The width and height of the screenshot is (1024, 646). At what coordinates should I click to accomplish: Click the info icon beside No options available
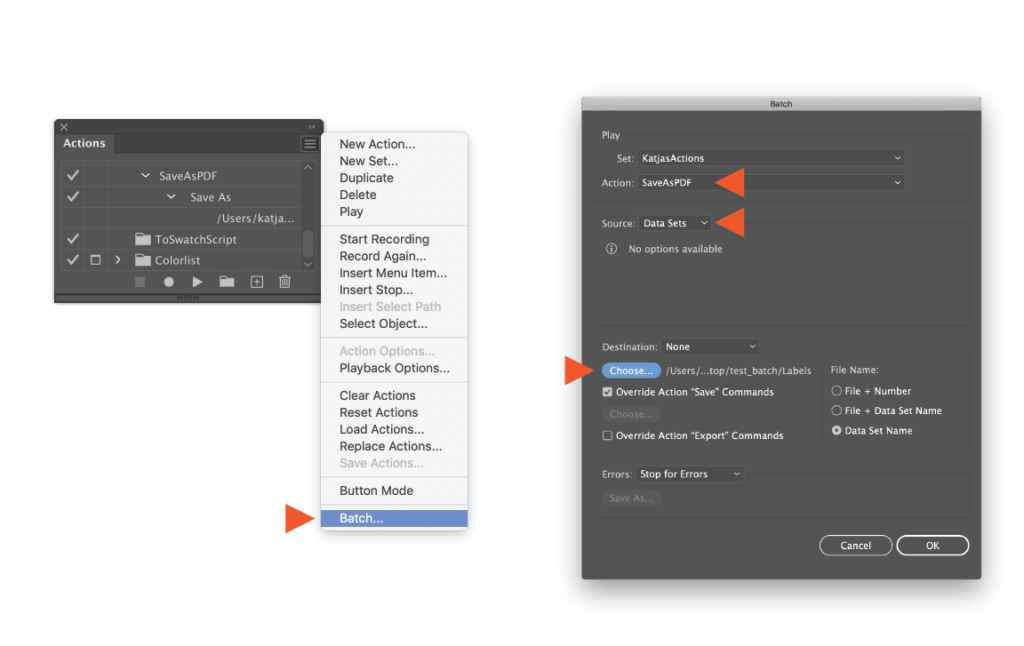tap(611, 249)
